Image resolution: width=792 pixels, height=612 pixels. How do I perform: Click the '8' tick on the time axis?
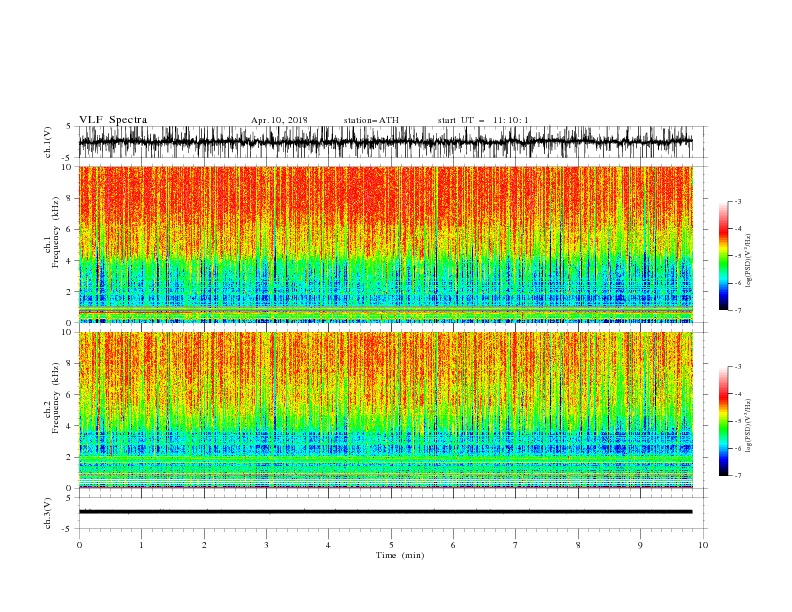(x=578, y=545)
